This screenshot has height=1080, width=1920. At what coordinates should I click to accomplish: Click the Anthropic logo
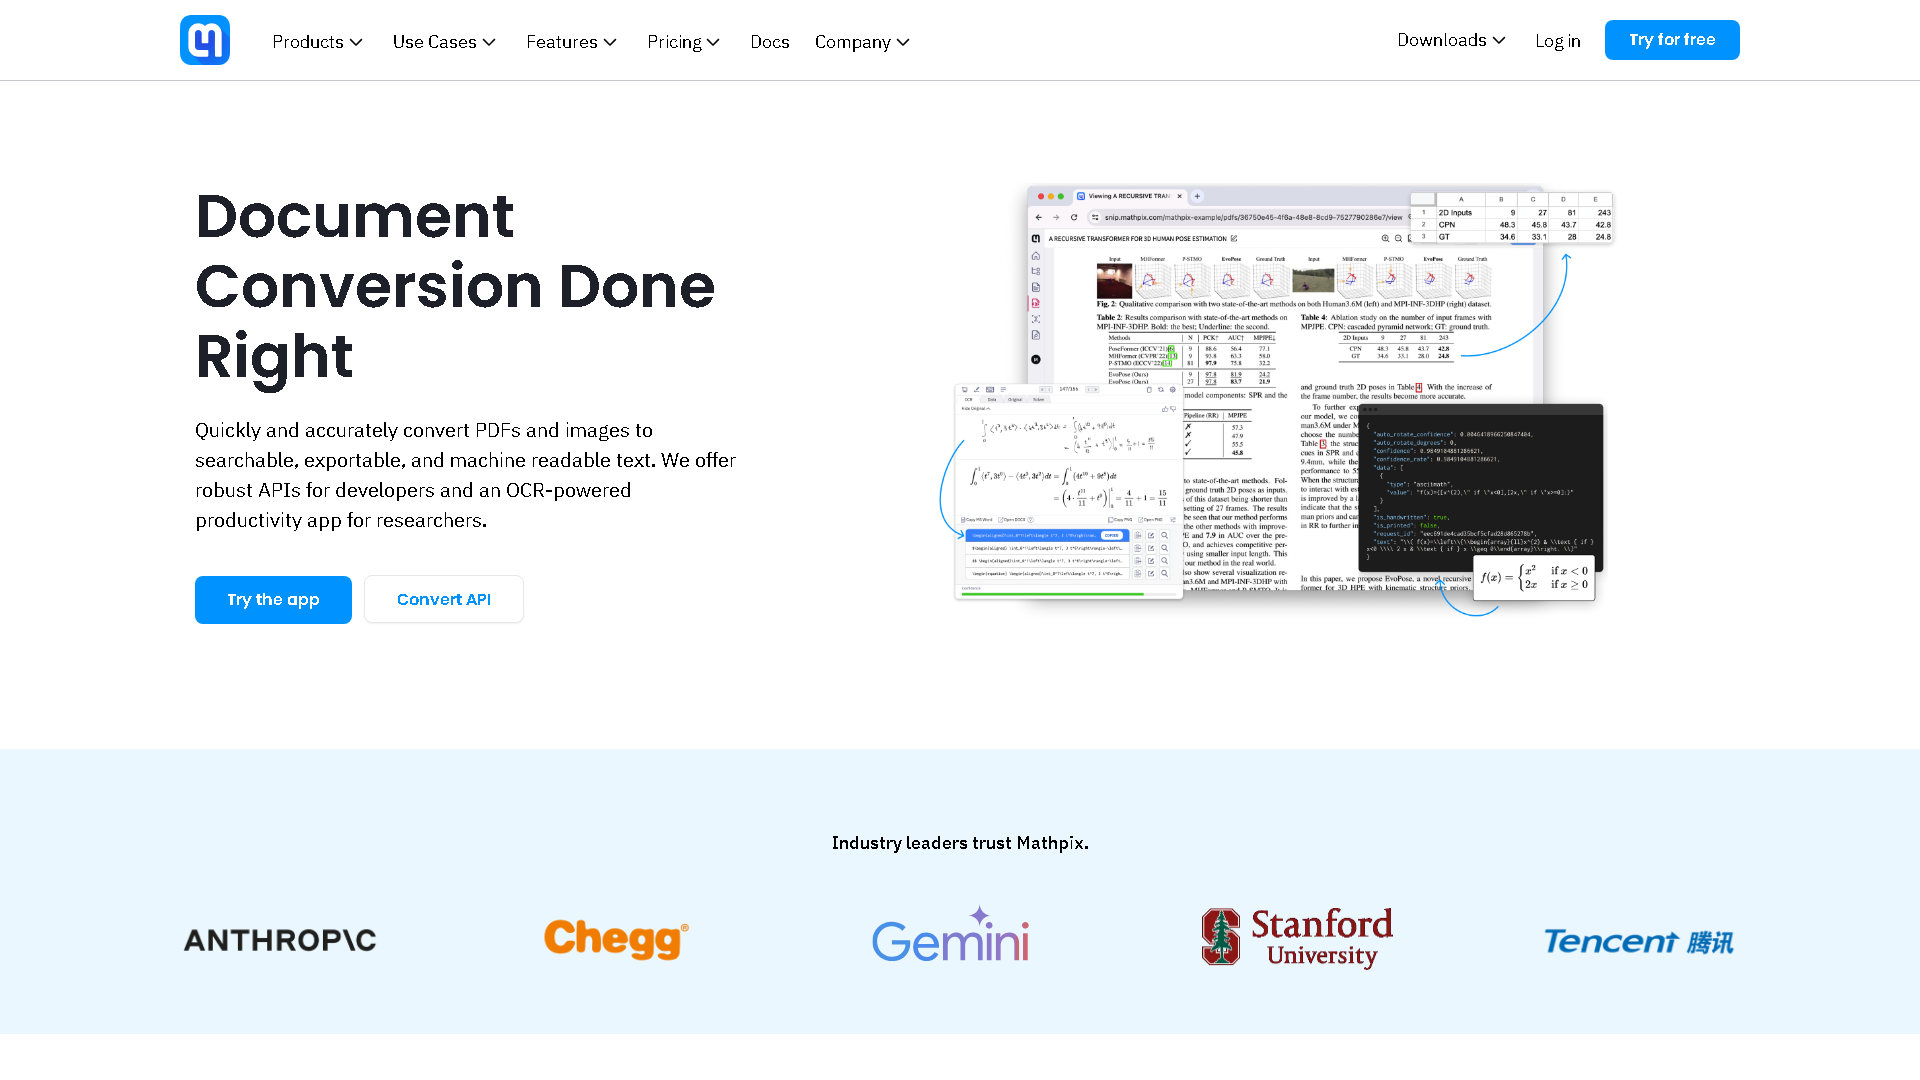point(280,940)
